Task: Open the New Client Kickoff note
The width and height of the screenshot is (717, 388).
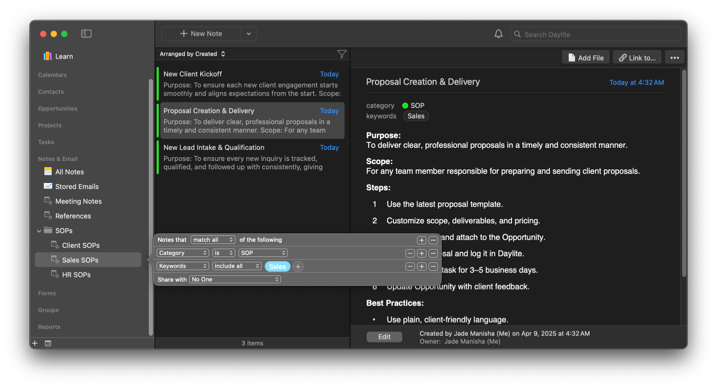Action: click(251, 84)
